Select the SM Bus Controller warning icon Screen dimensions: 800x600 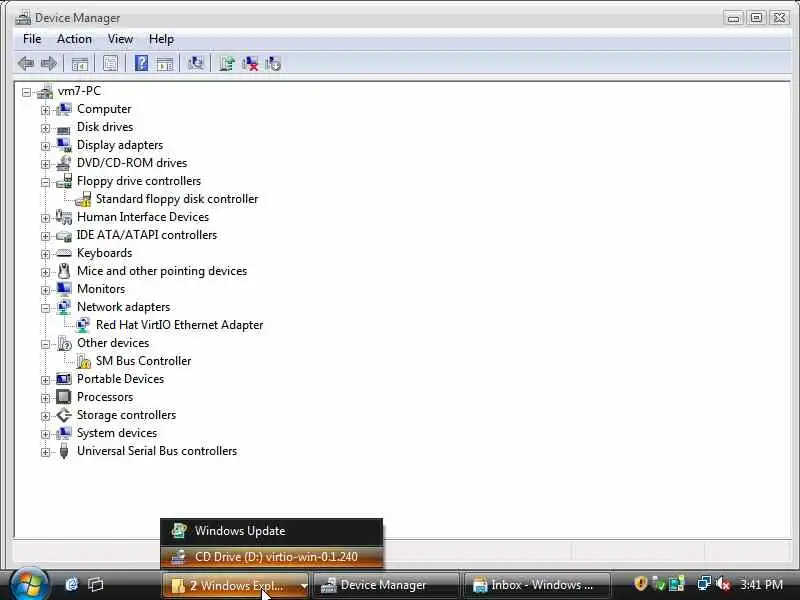point(84,361)
